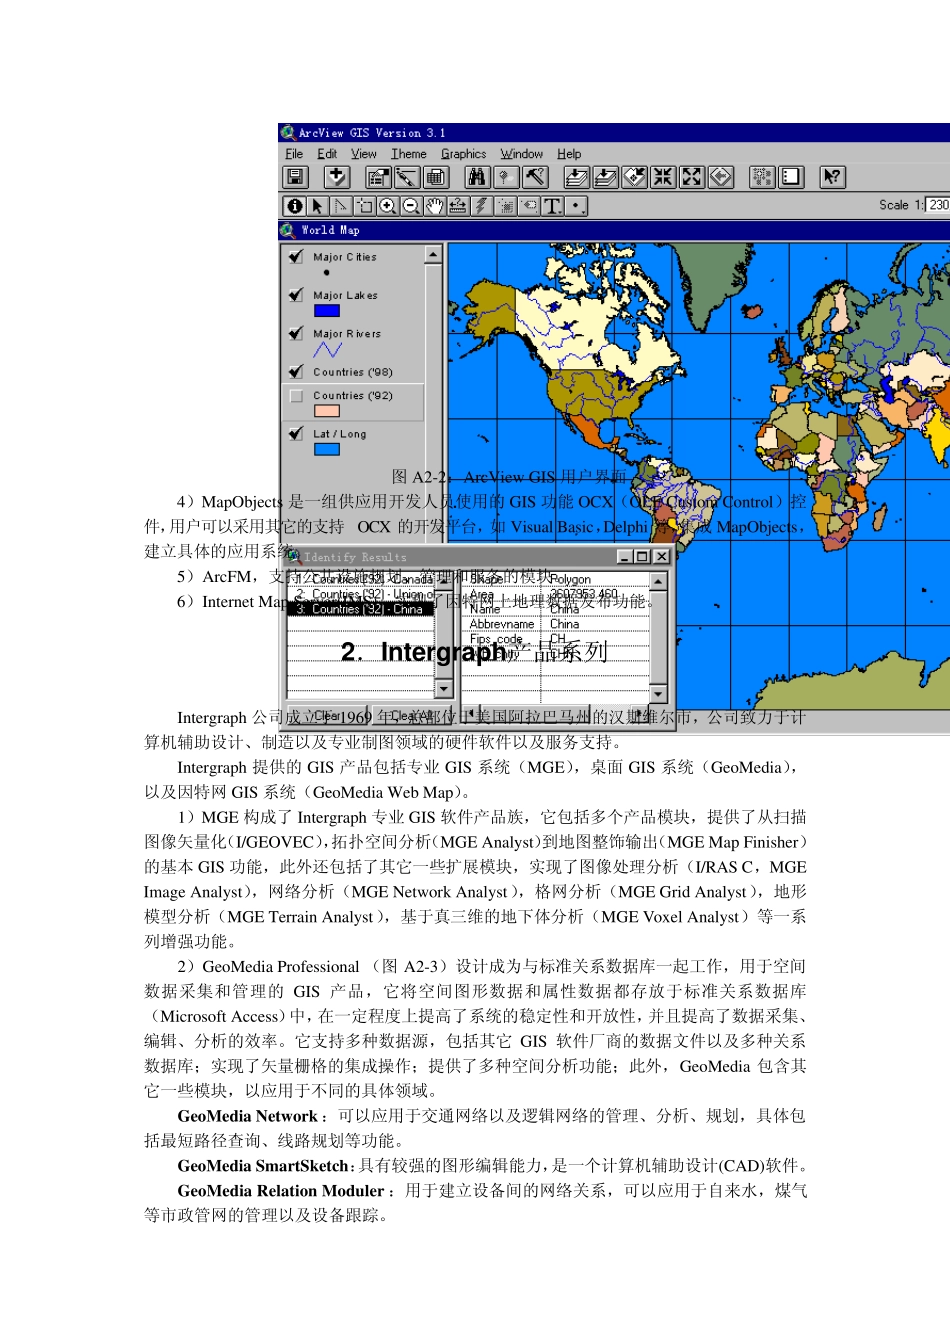Click Select Features Using Graphic icon
The width and height of the screenshot is (950, 1344).
[x=762, y=177]
